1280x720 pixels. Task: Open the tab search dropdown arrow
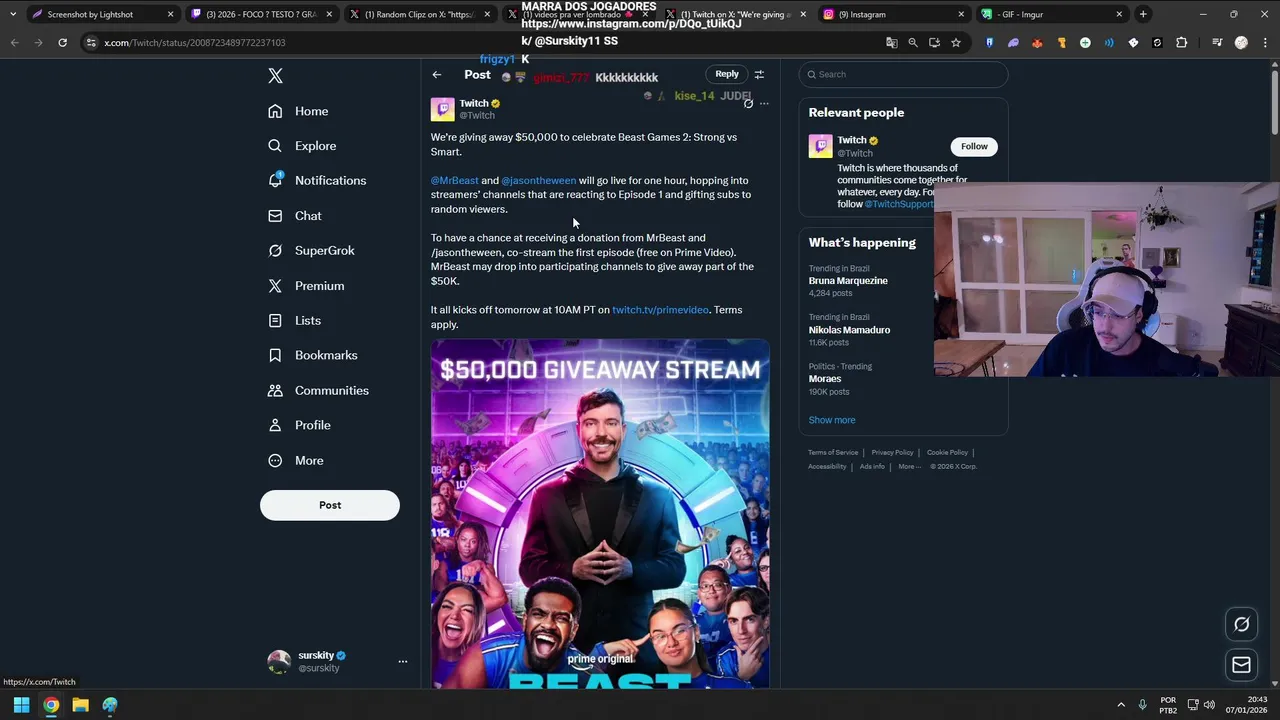tap(12, 14)
